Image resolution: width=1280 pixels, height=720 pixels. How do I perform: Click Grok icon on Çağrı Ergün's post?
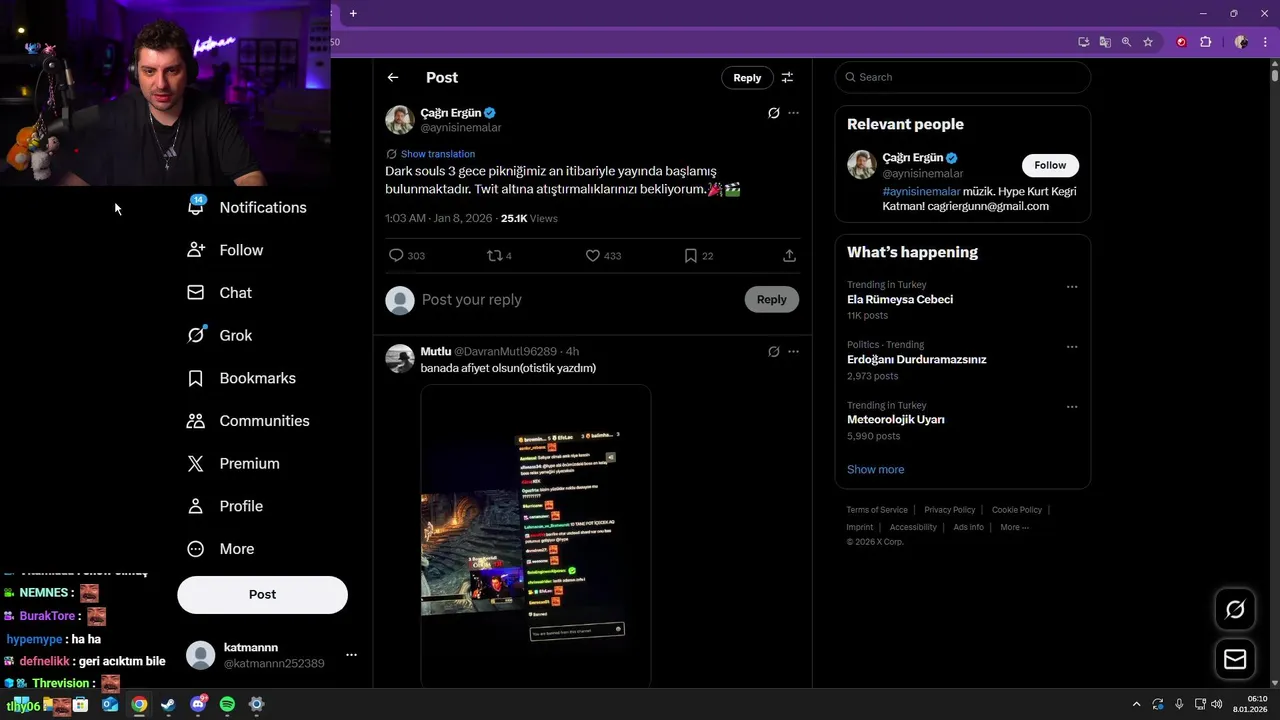pyautogui.click(x=773, y=113)
